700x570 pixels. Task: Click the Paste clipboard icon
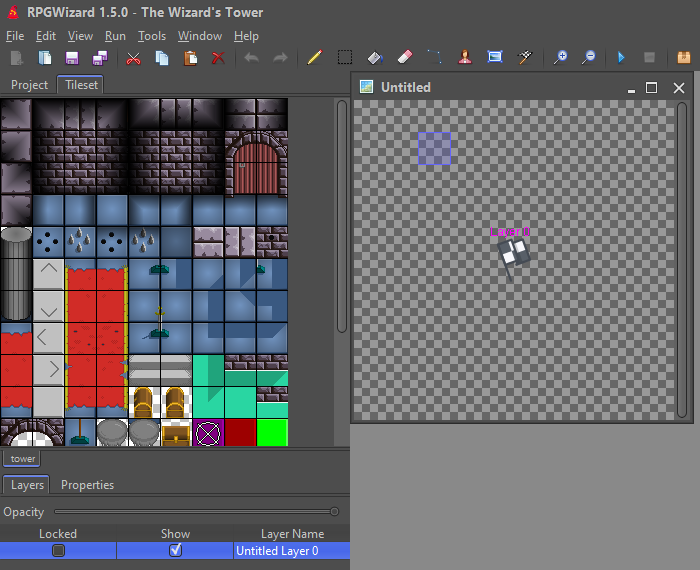[190, 58]
